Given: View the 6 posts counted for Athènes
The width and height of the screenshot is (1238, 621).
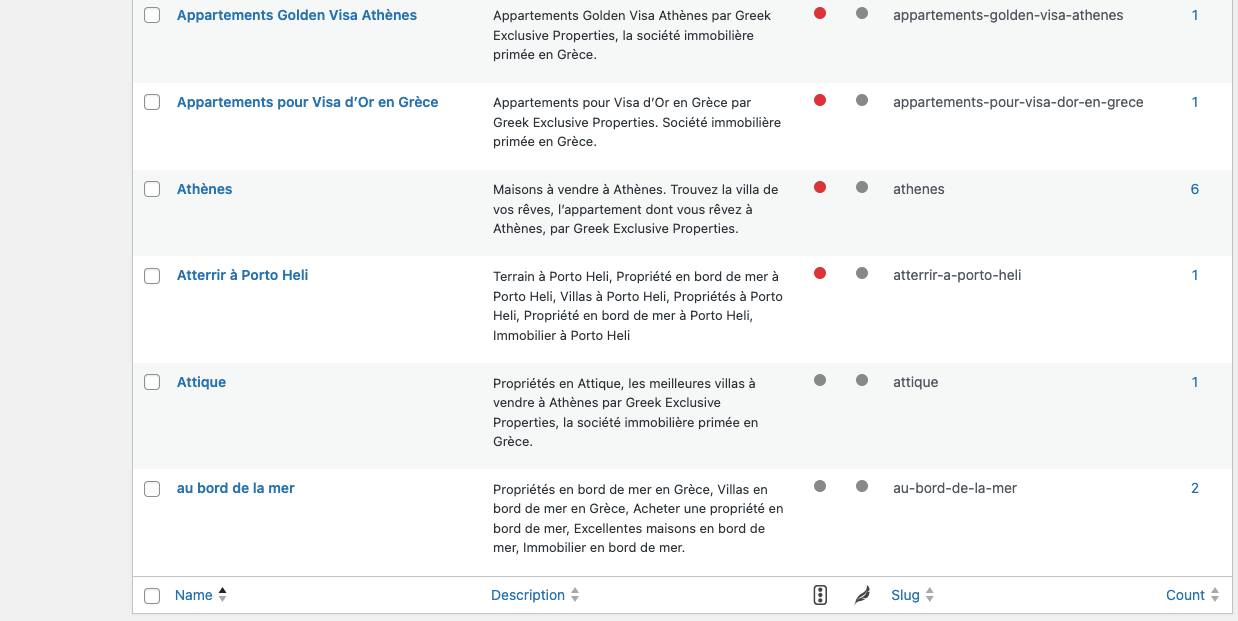Looking at the screenshot, I should coord(1194,189).
